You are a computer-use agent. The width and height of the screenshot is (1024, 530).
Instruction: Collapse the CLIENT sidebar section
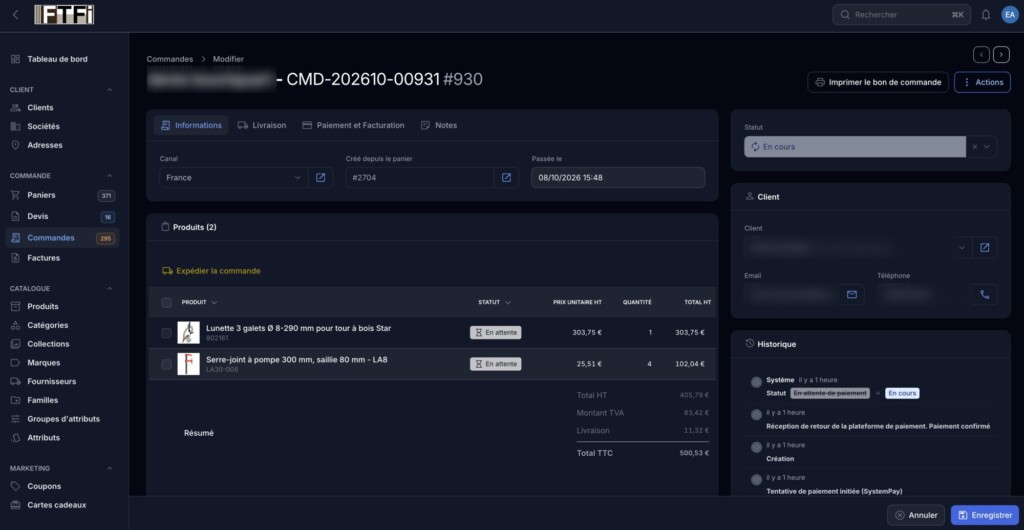109,89
